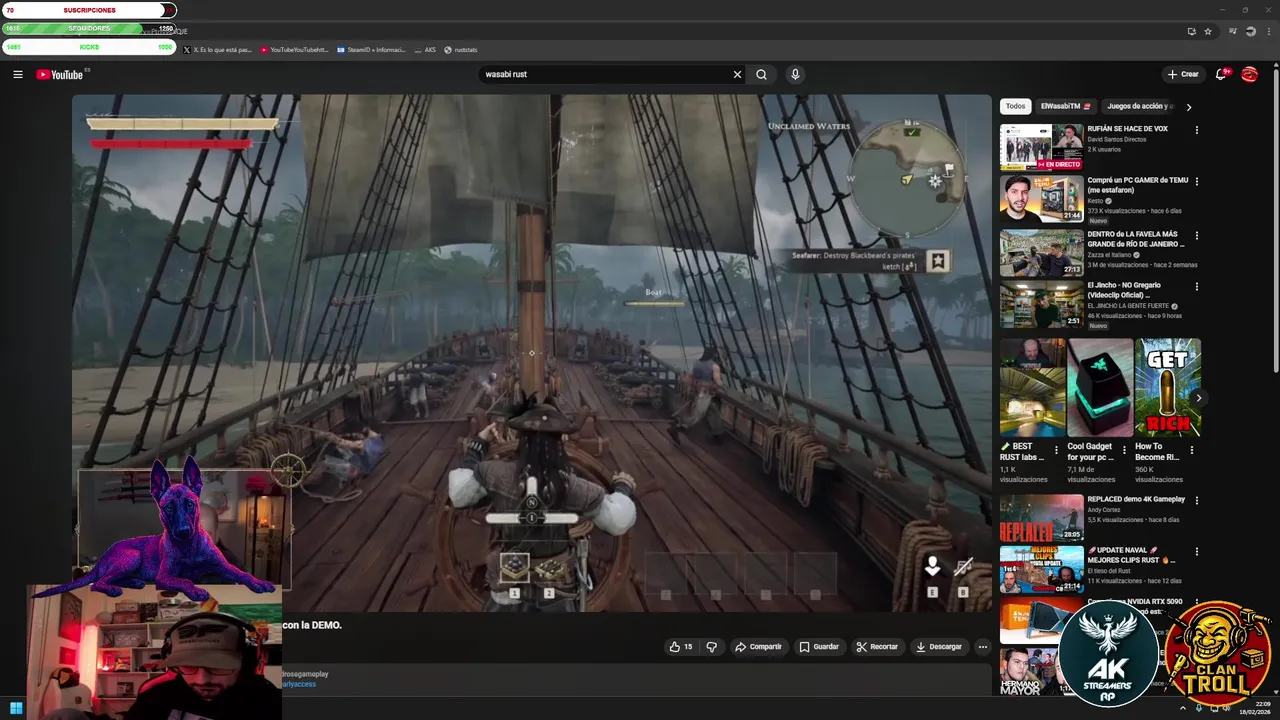The height and width of the screenshot is (720, 1280).
Task: Open options for 'DENTRO de LA FAVELA' video
Action: 1197,236
